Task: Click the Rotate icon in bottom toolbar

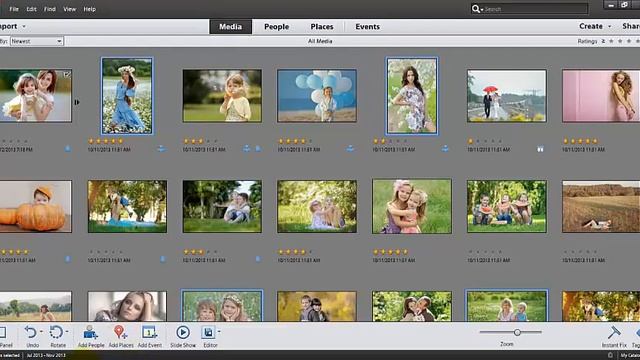Action: (x=56, y=332)
